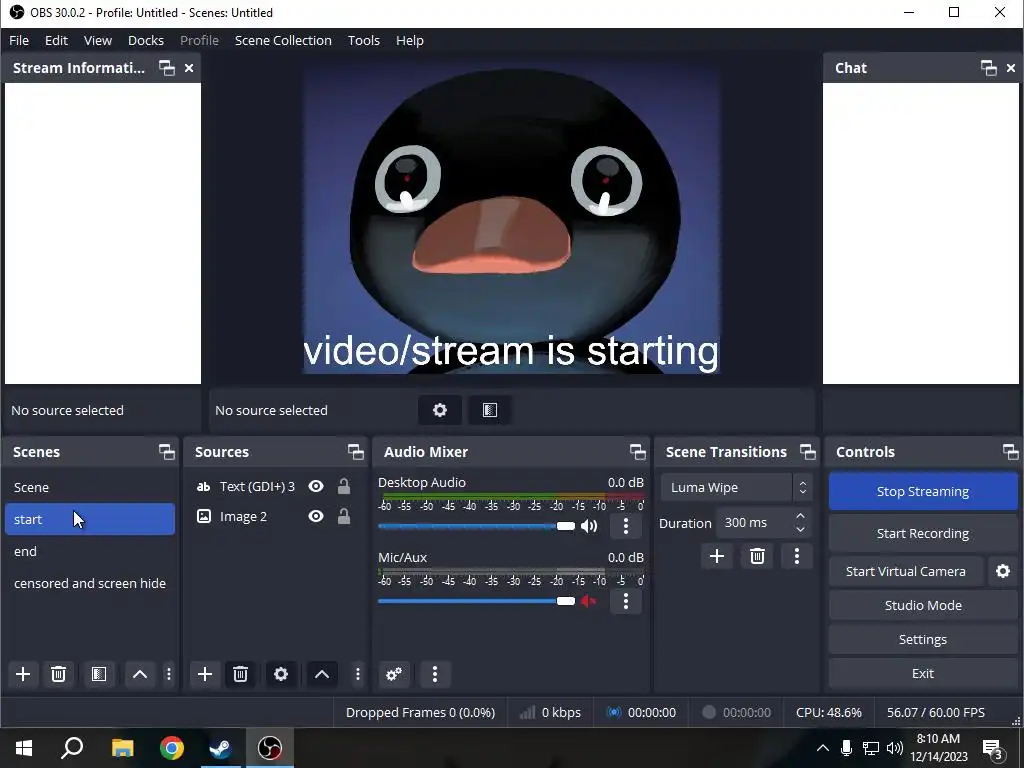Image resolution: width=1024 pixels, height=768 pixels.
Task: Increase transition duration with up arrow
Action: point(801,516)
